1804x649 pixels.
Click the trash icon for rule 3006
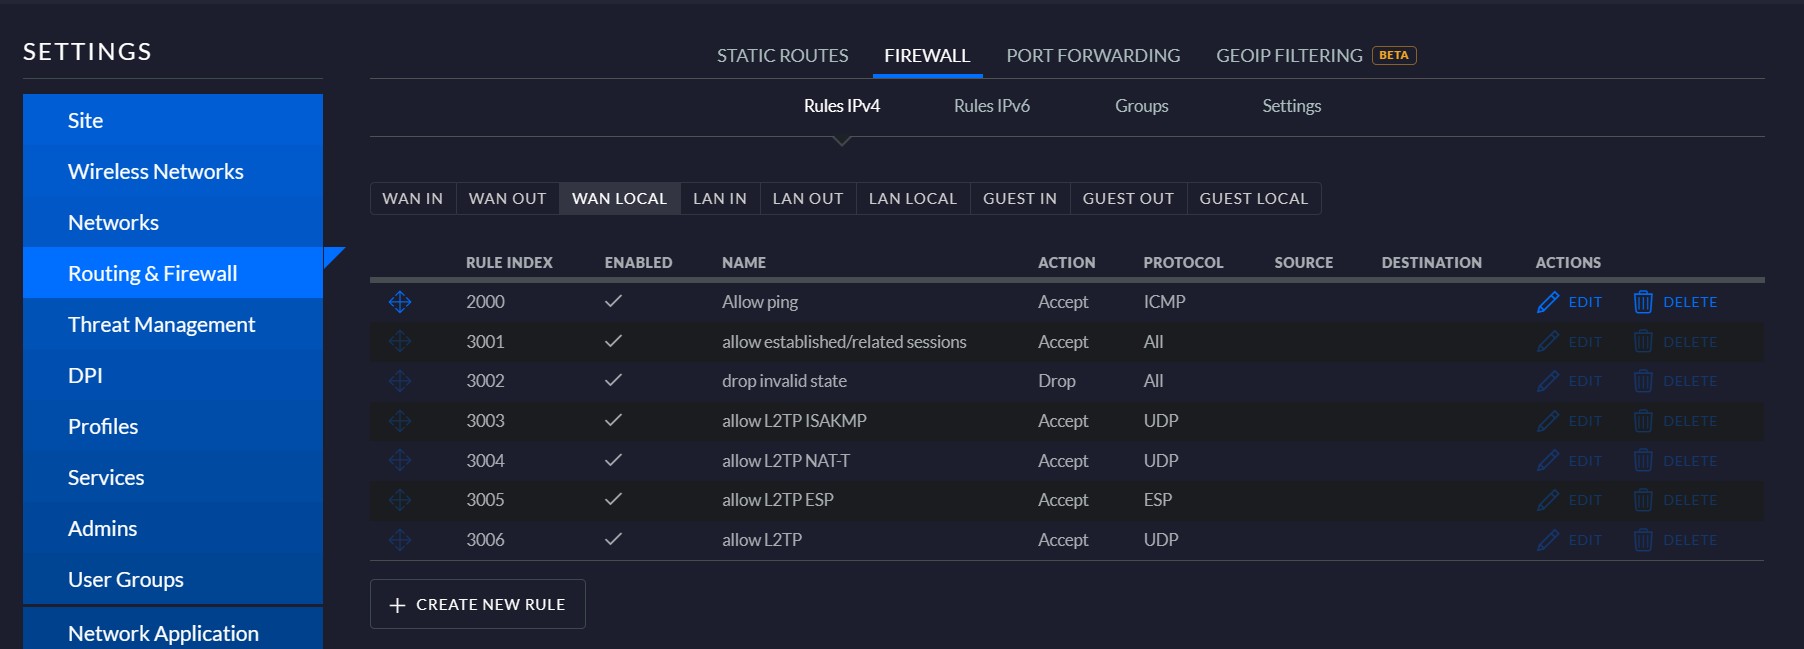click(1642, 540)
